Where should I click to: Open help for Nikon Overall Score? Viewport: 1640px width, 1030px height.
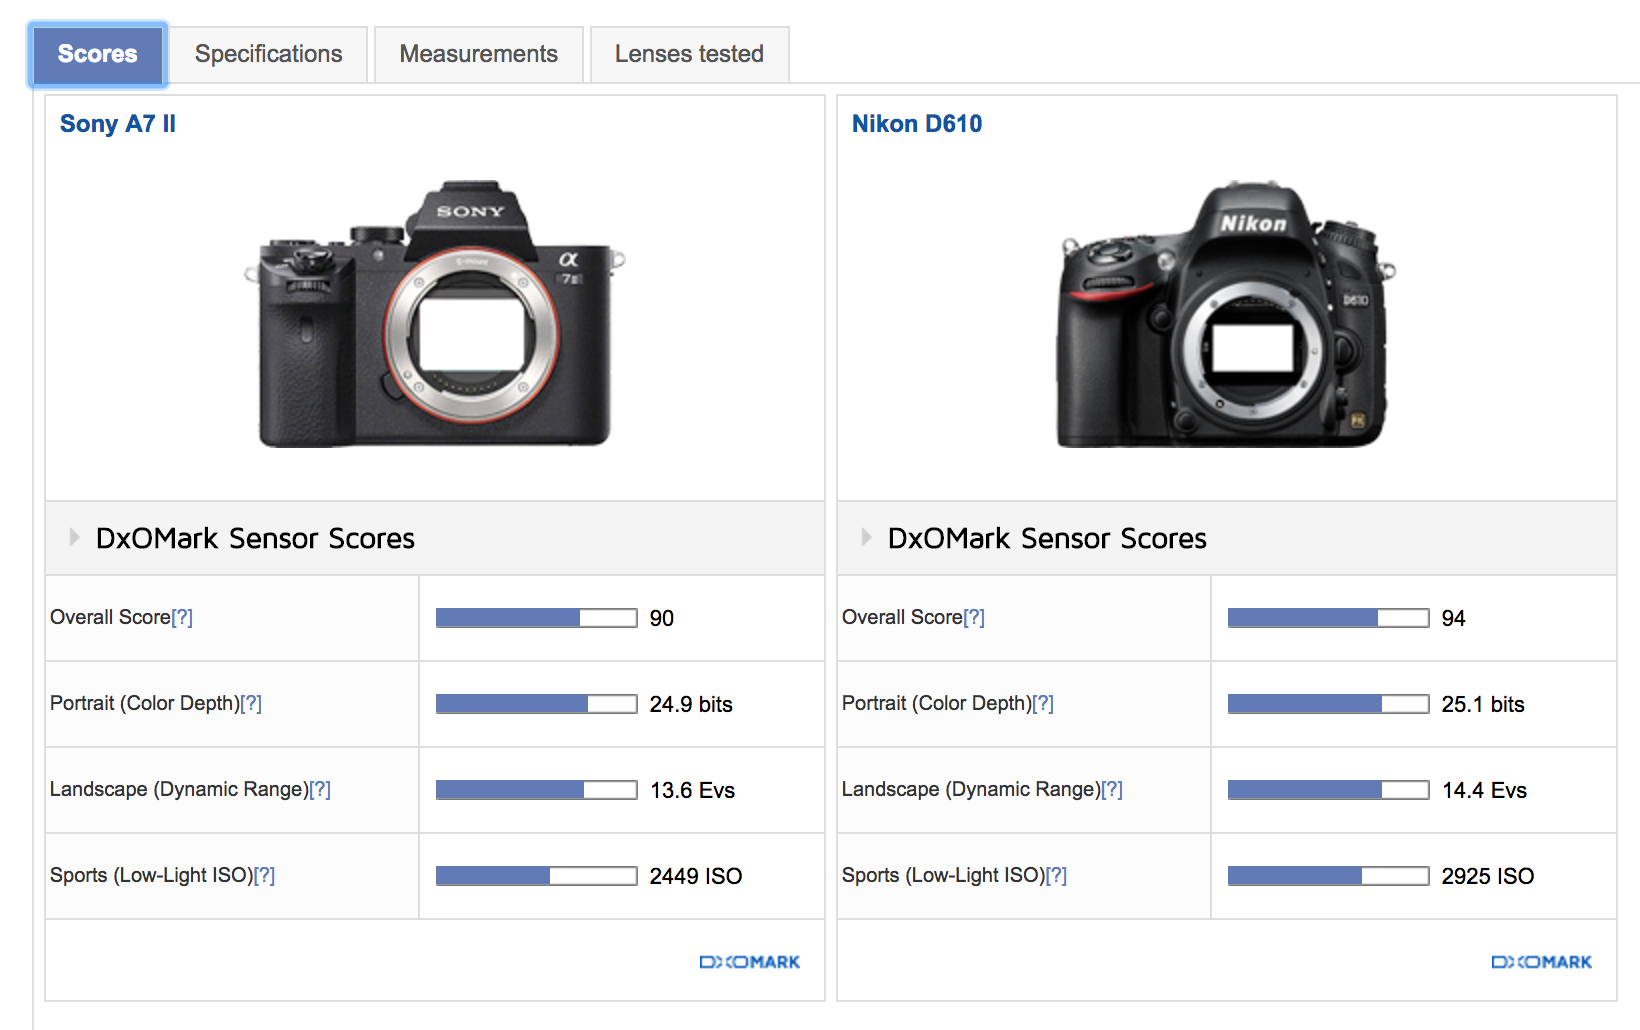pos(974,618)
